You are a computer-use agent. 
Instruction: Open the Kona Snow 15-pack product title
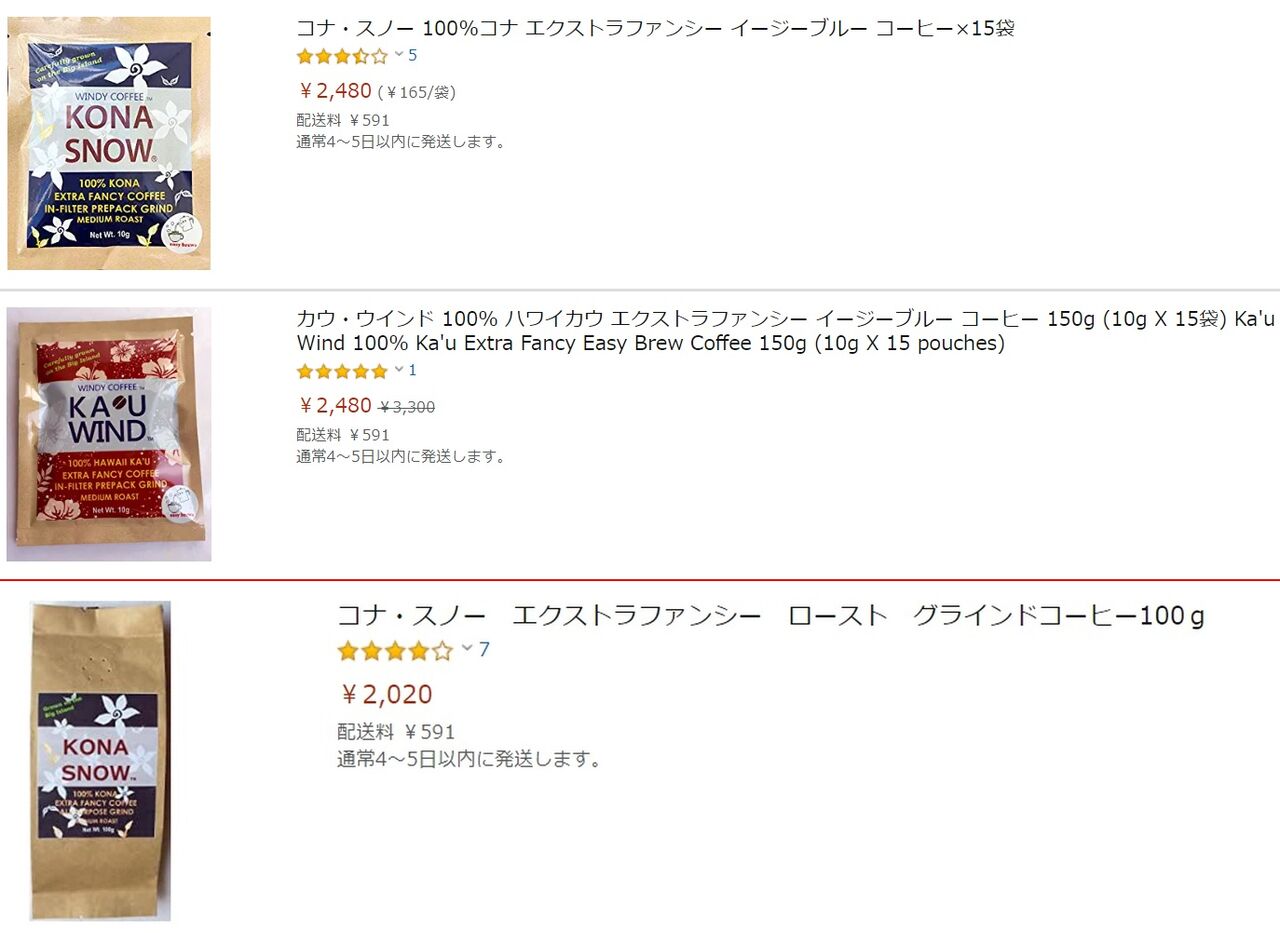pos(656,28)
